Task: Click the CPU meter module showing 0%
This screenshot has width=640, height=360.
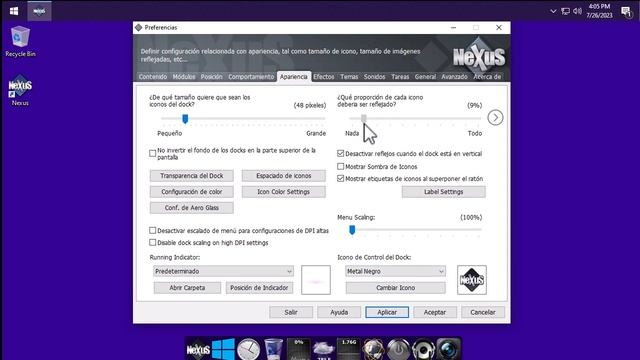Action: point(298,349)
